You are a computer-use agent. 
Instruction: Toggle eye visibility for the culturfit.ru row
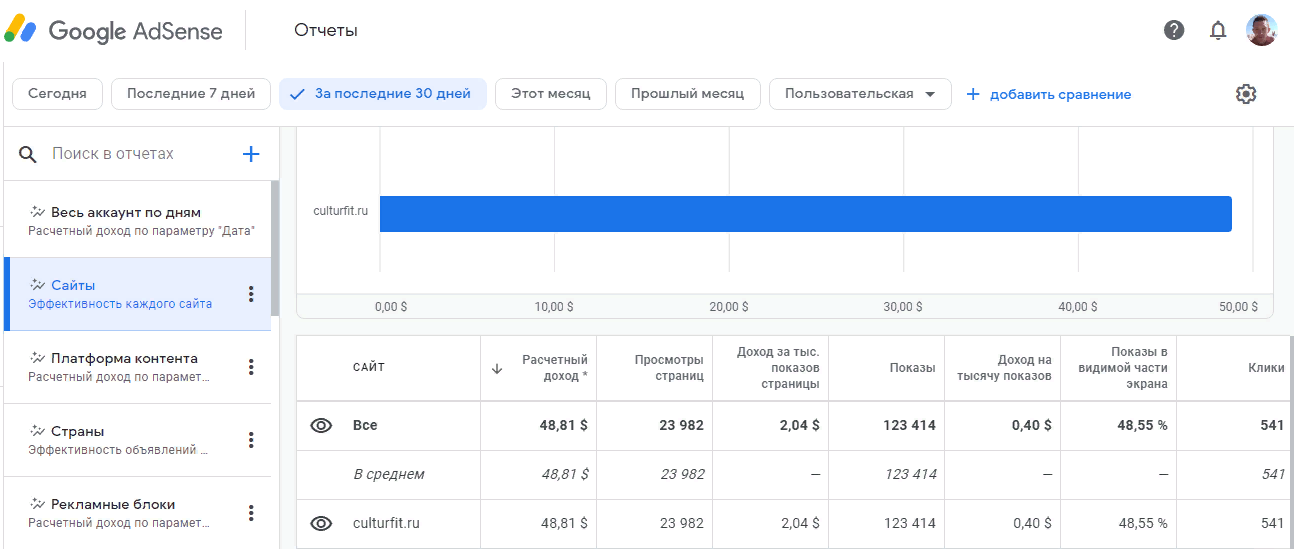[x=320, y=523]
